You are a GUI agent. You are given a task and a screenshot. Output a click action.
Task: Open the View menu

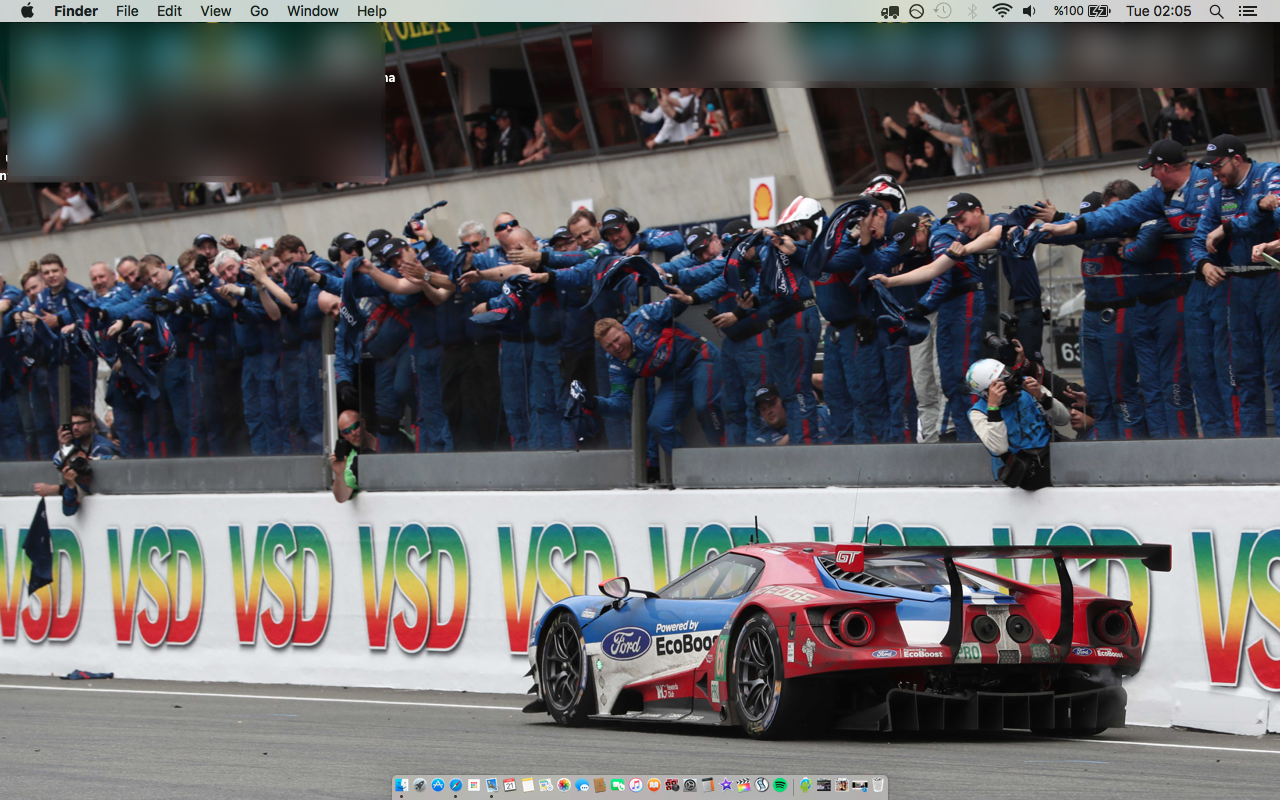[x=216, y=11]
